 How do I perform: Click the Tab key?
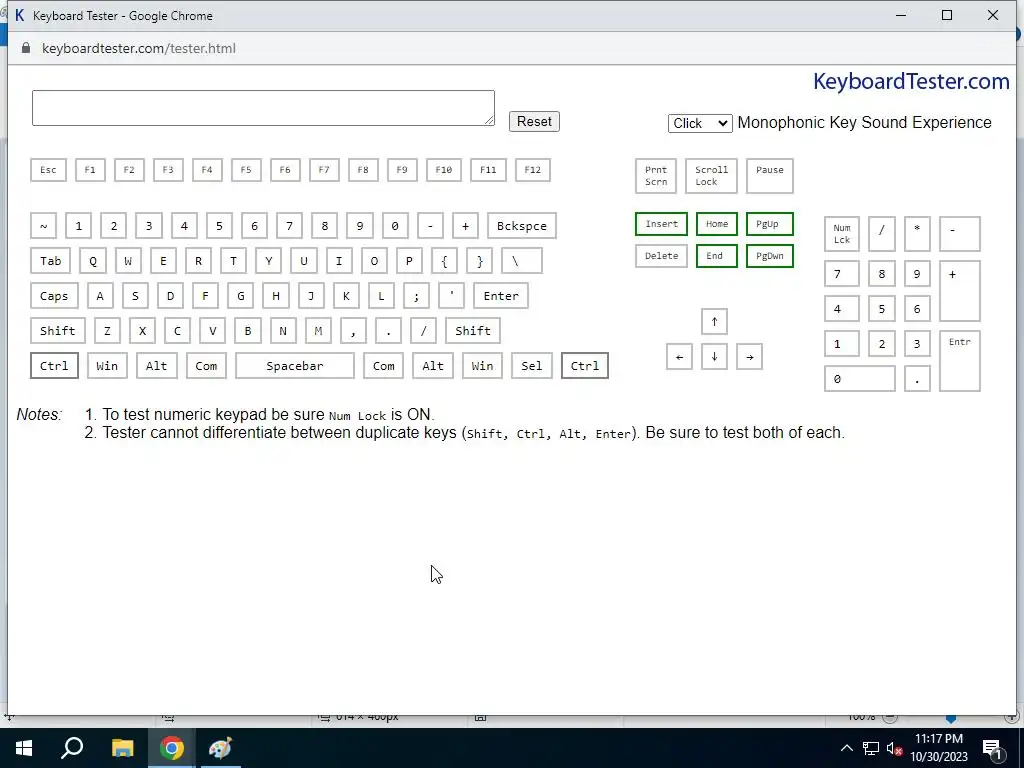coord(50,261)
